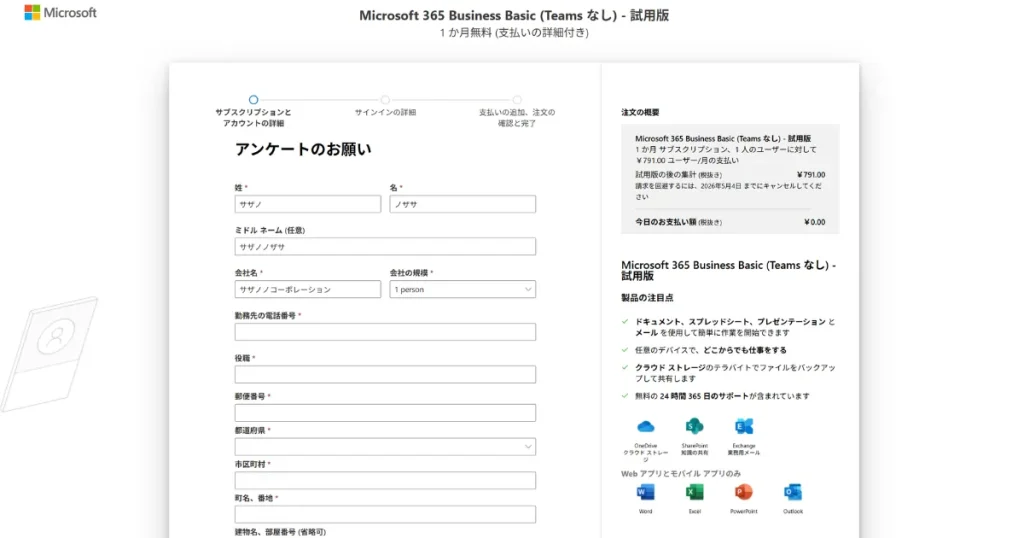Click the ミドル ネーム input field
Viewport: 1024px width, 538px height.
click(x=385, y=246)
